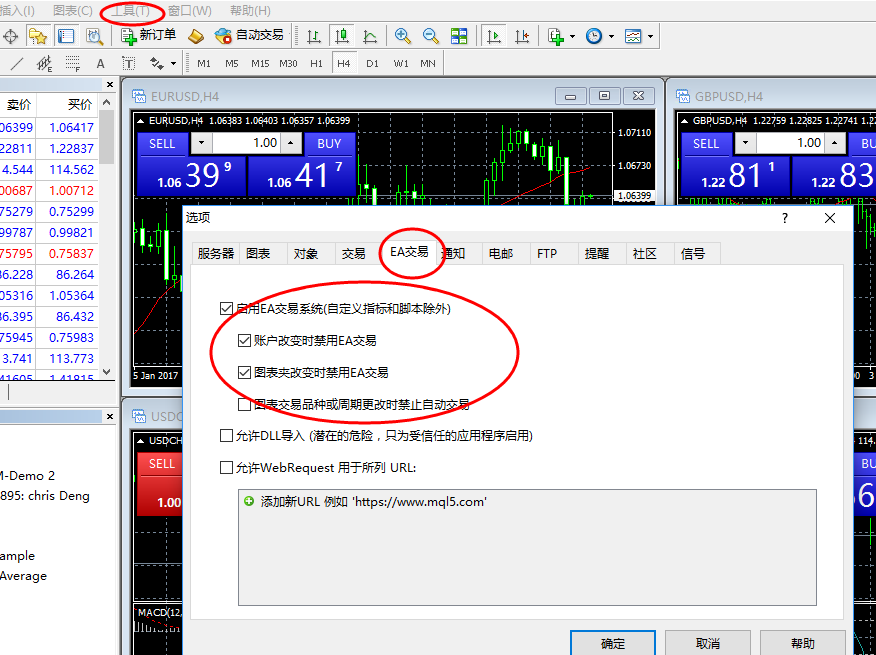Open the GBPUSD volume dropdown

[x=745, y=142]
